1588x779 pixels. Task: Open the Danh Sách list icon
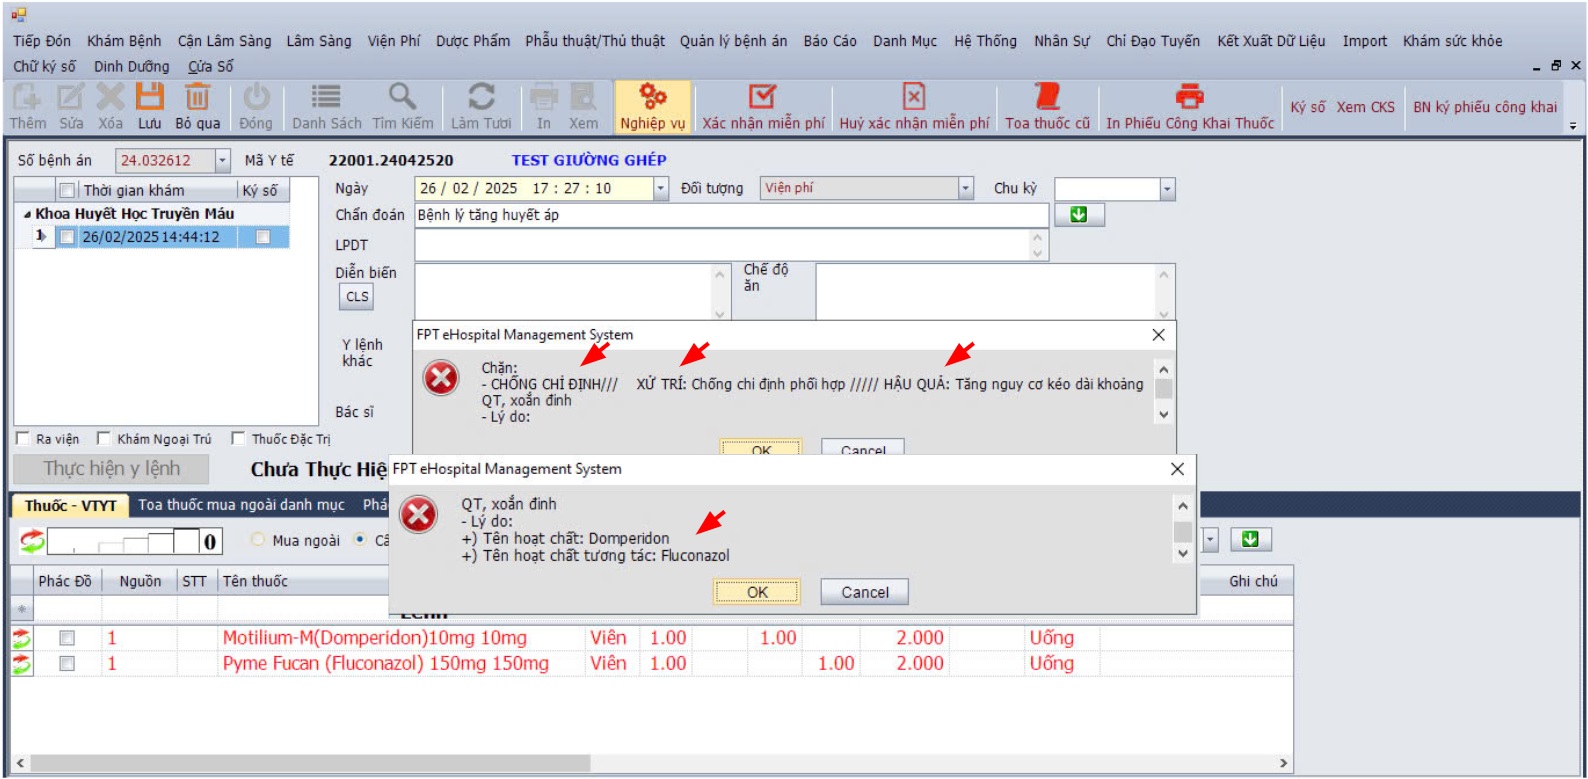click(326, 96)
